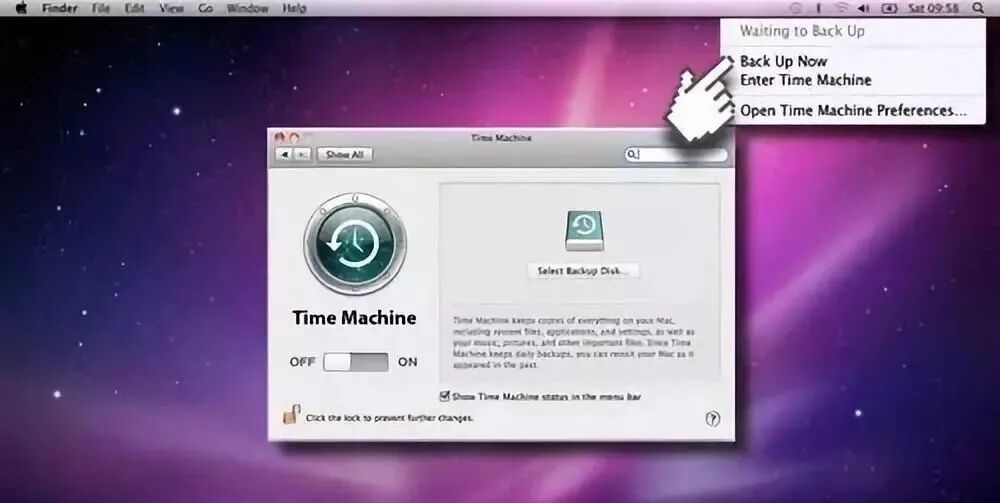Click the padlock icon to prevent changes
This screenshot has height=503, width=1000.
291,415
